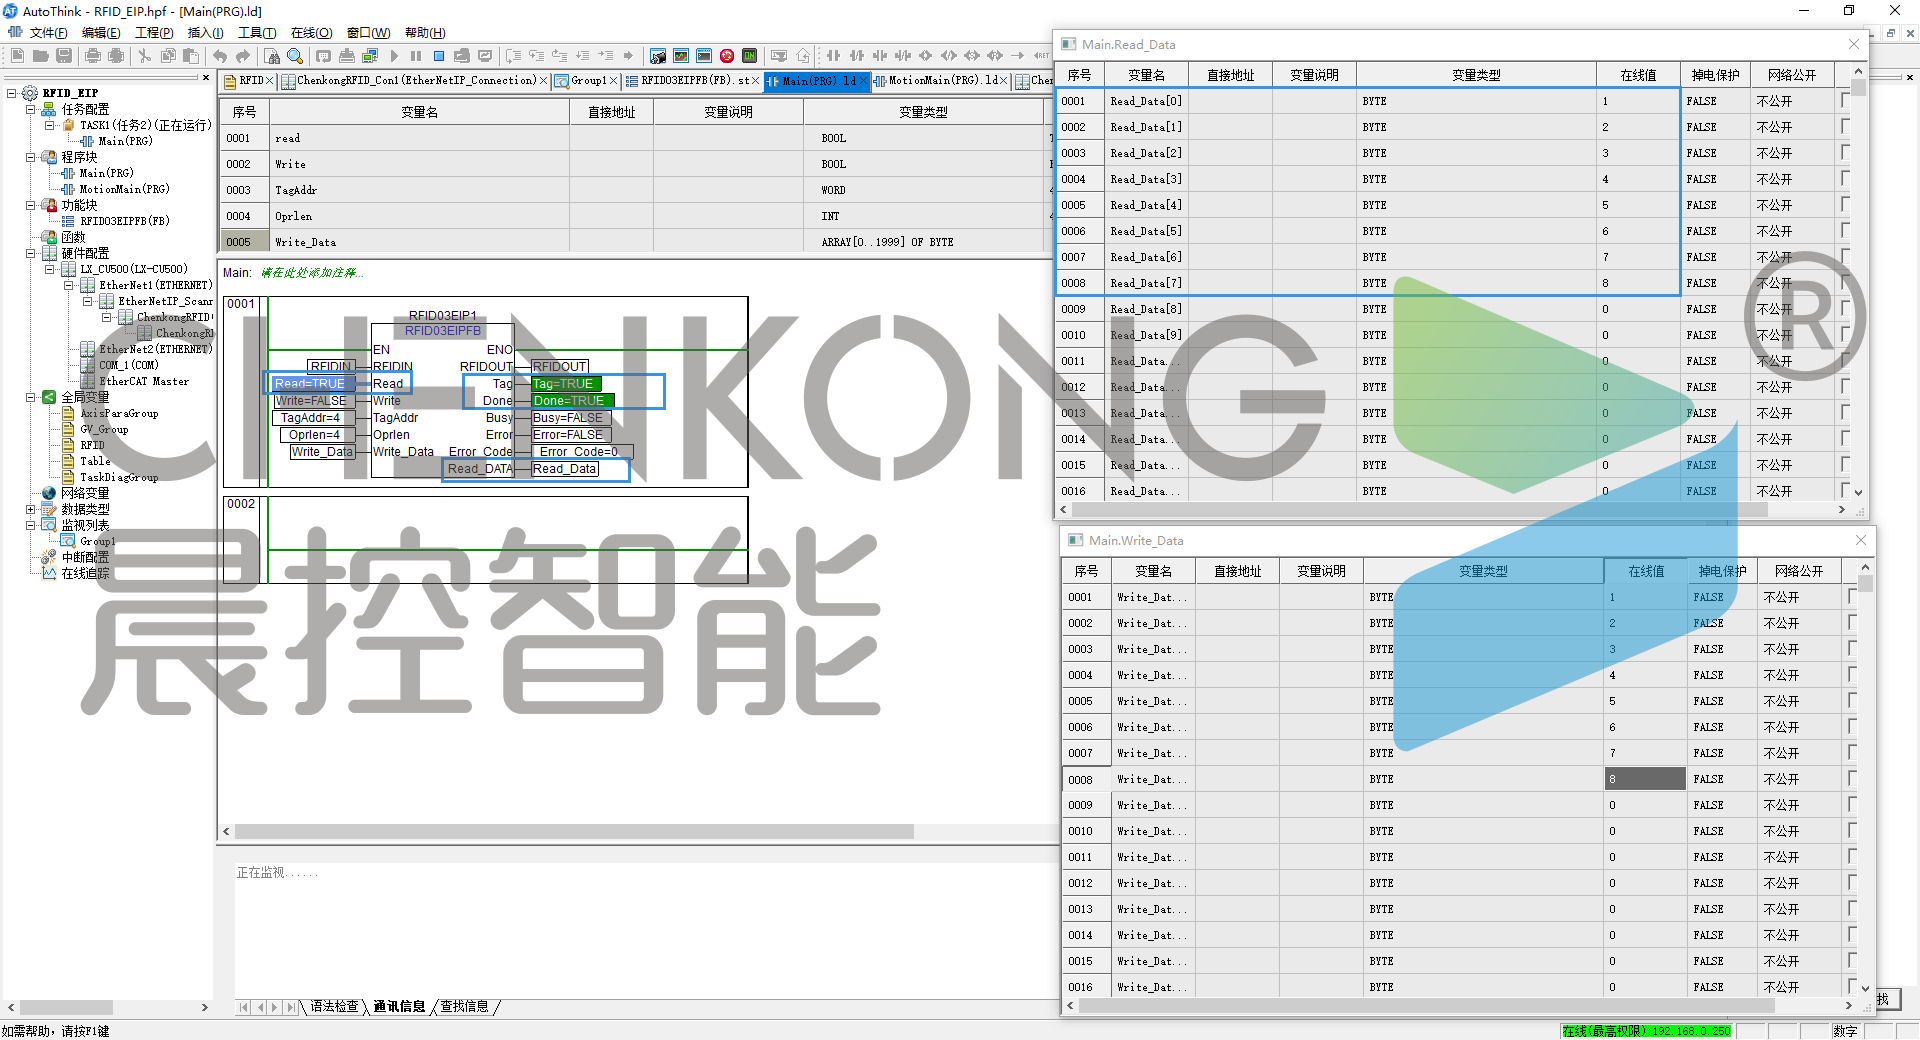This screenshot has width=1920, height=1040.
Task: Collapse the 功能块 tree node
Action: click(x=31, y=205)
